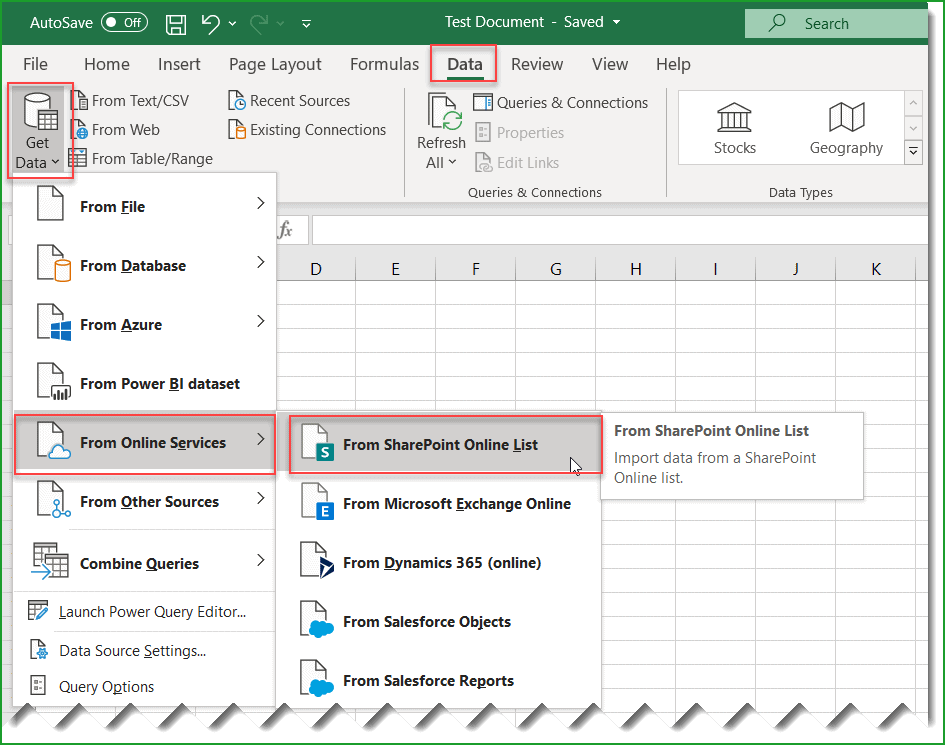Open Query Options
Screen dimensions: 945x745
point(145,686)
